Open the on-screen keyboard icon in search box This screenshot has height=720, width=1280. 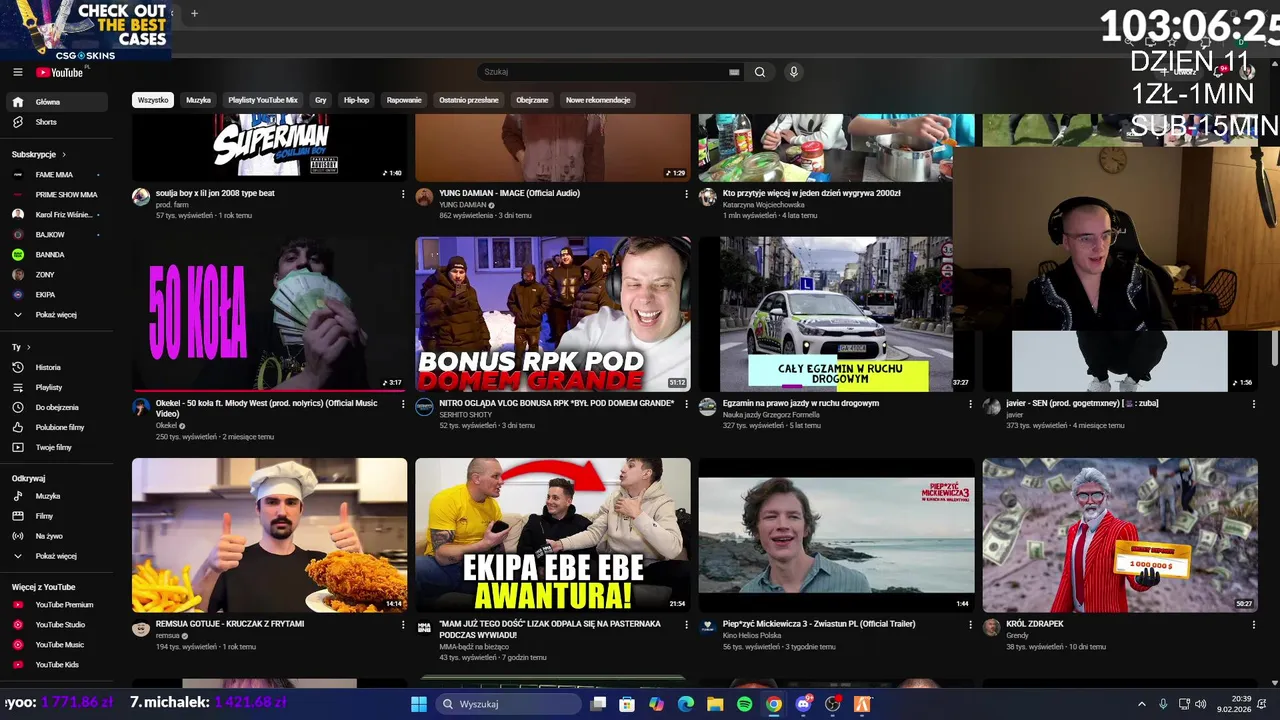tap(734, 72)
